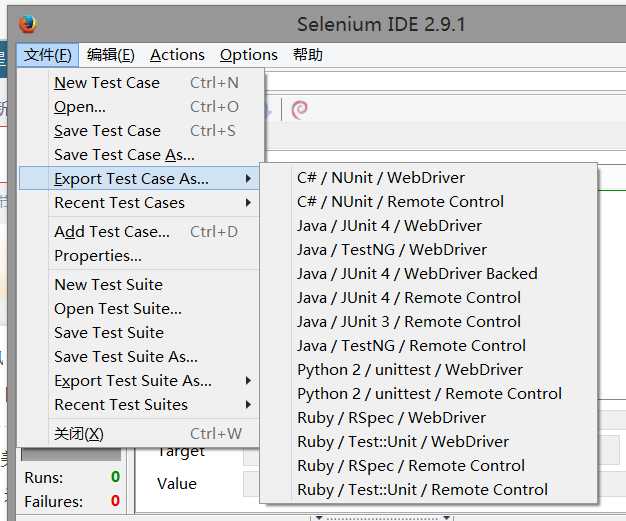Image resolution: width=626 pixels, height=521 pixels.
Task: Open the Actions menu
Action: tap(177, 55)
